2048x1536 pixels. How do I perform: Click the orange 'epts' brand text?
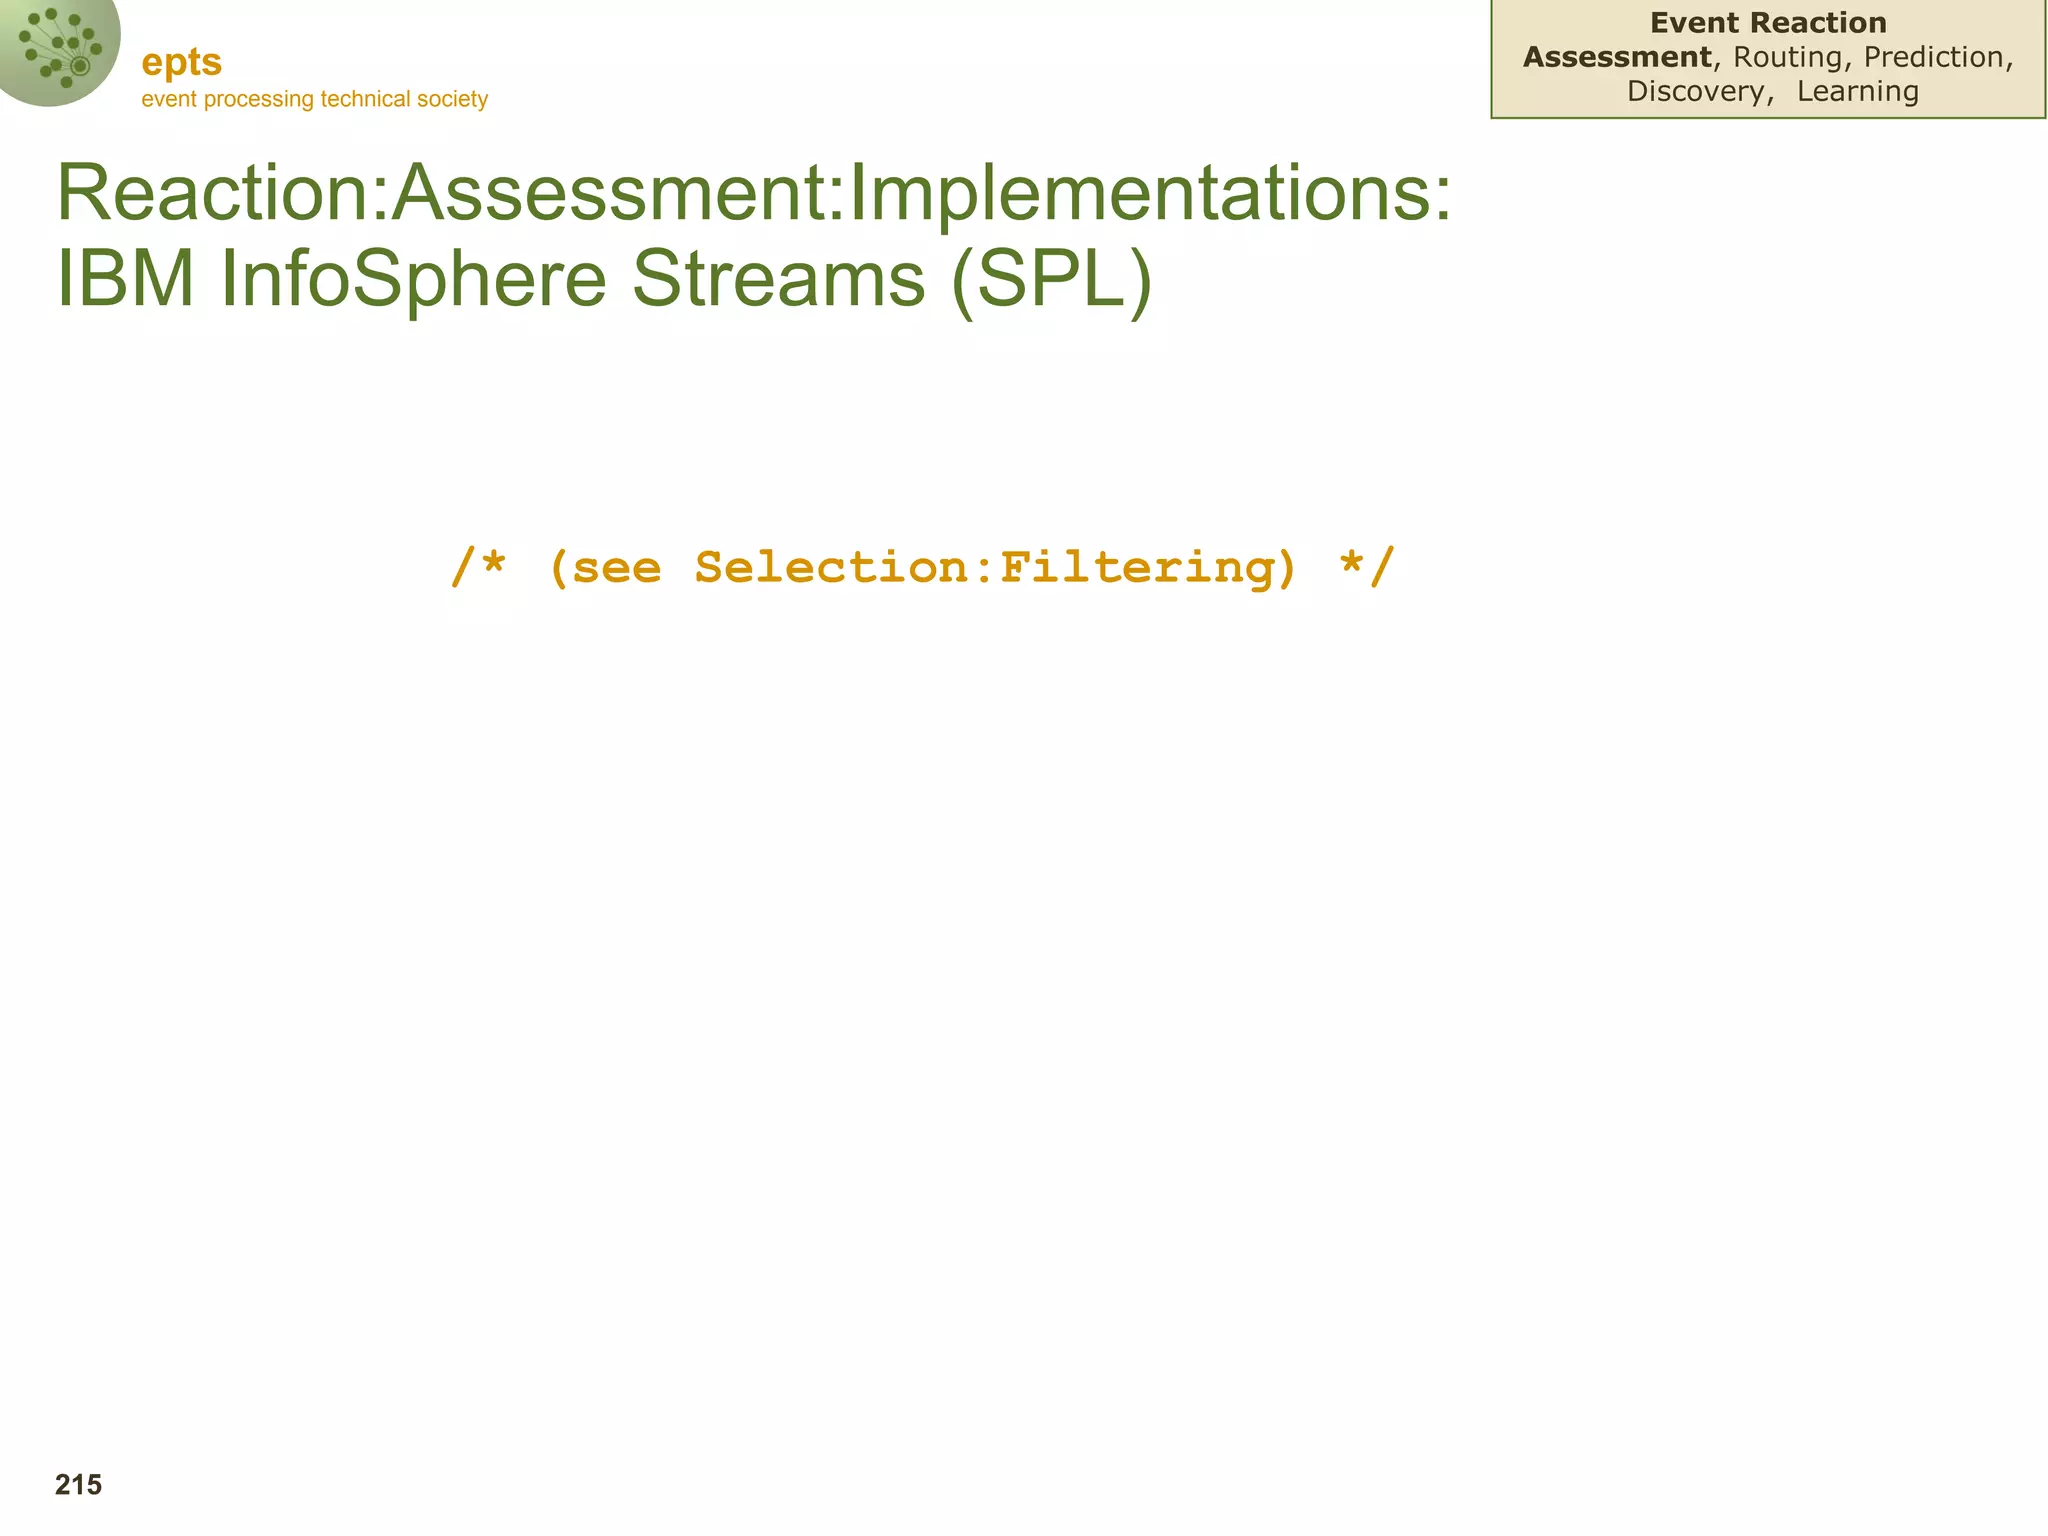[x=181, y=62]
